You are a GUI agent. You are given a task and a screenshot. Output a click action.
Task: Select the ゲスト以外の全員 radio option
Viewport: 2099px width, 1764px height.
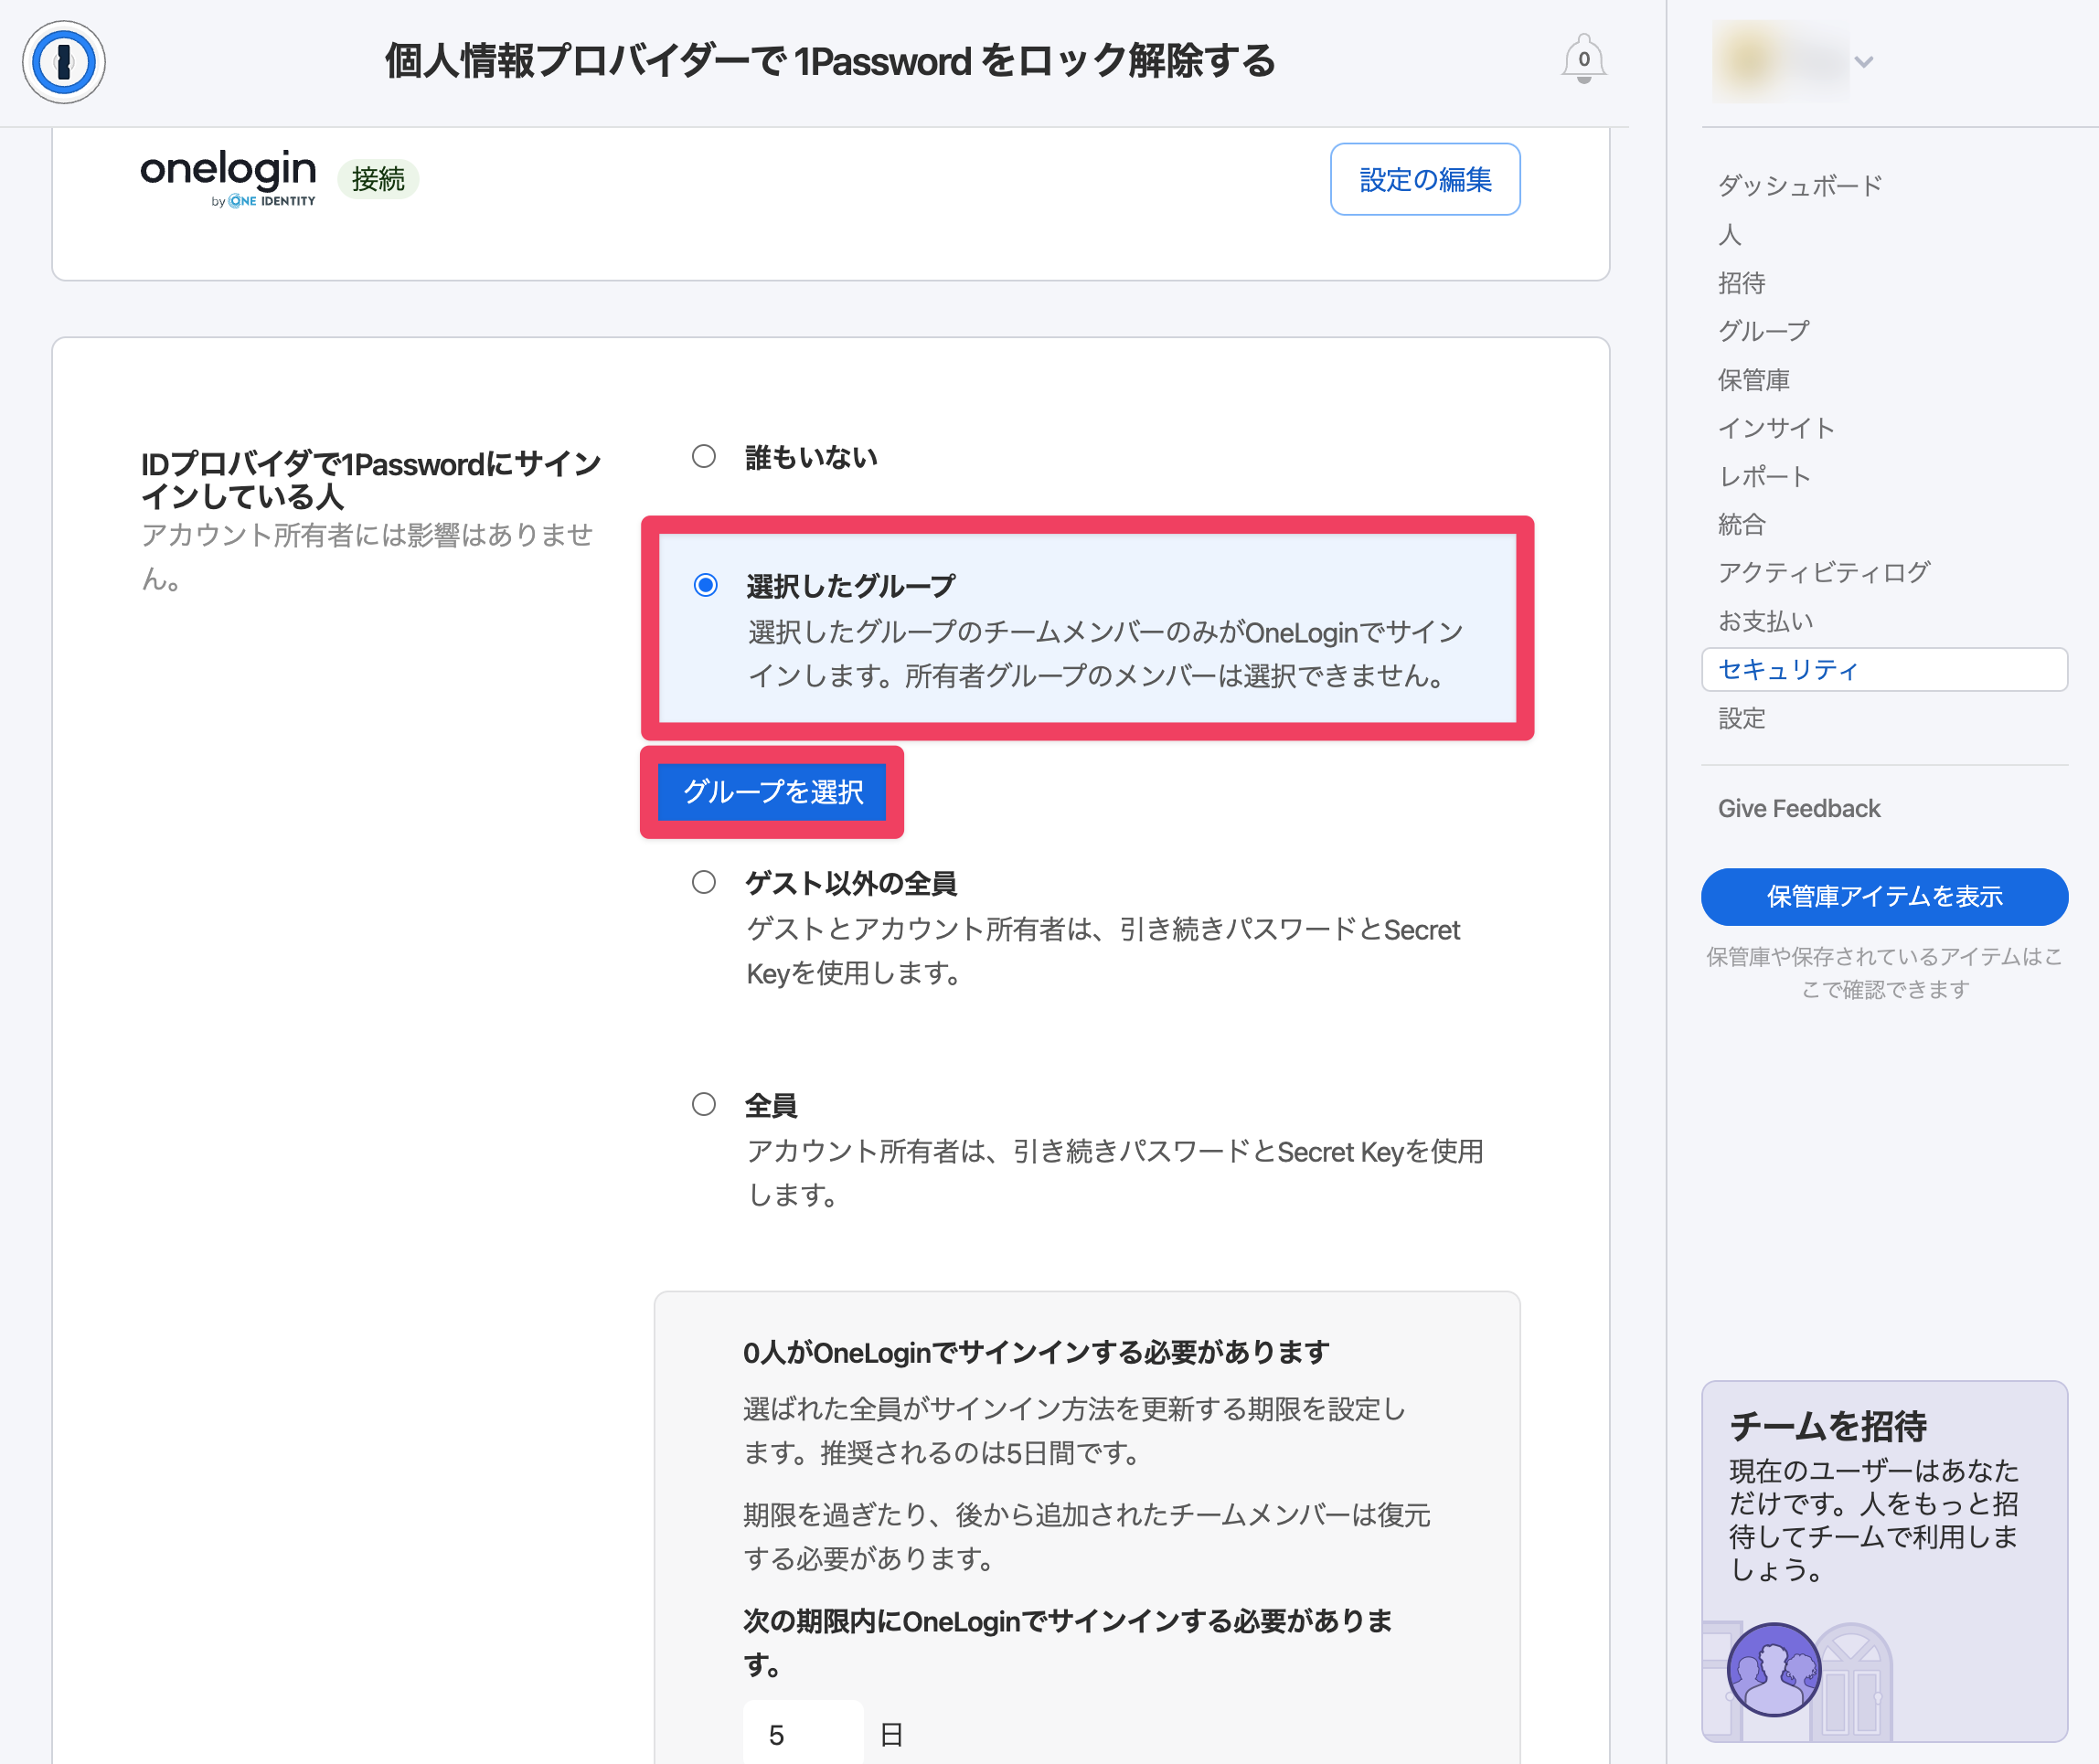tap(704, 882)
